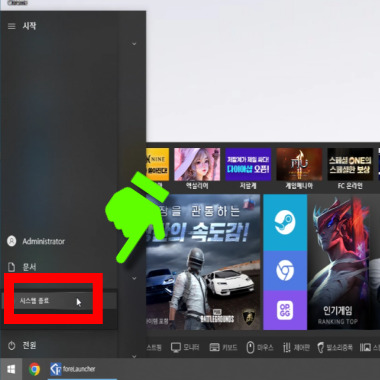Click the 전원 power icon
This screenshot has height=380, width=380.
tap(12, 346)
